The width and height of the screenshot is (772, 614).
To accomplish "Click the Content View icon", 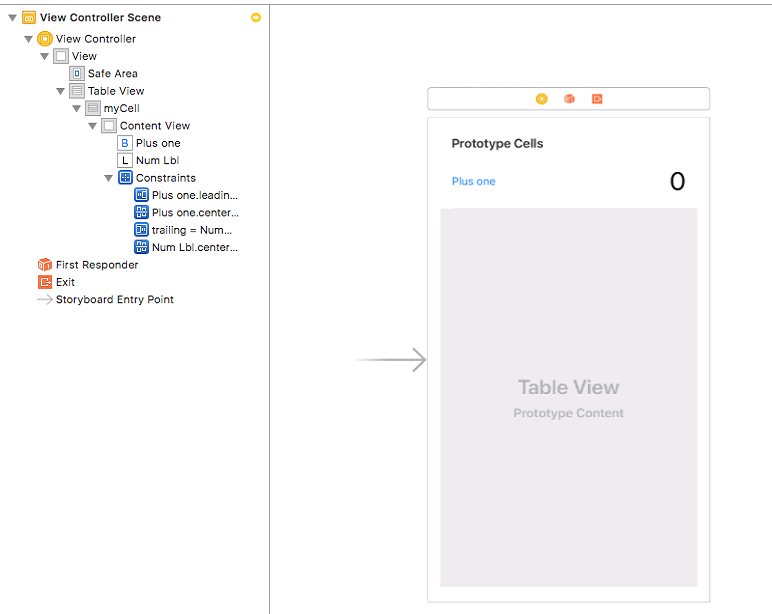I will click(109, 126).
